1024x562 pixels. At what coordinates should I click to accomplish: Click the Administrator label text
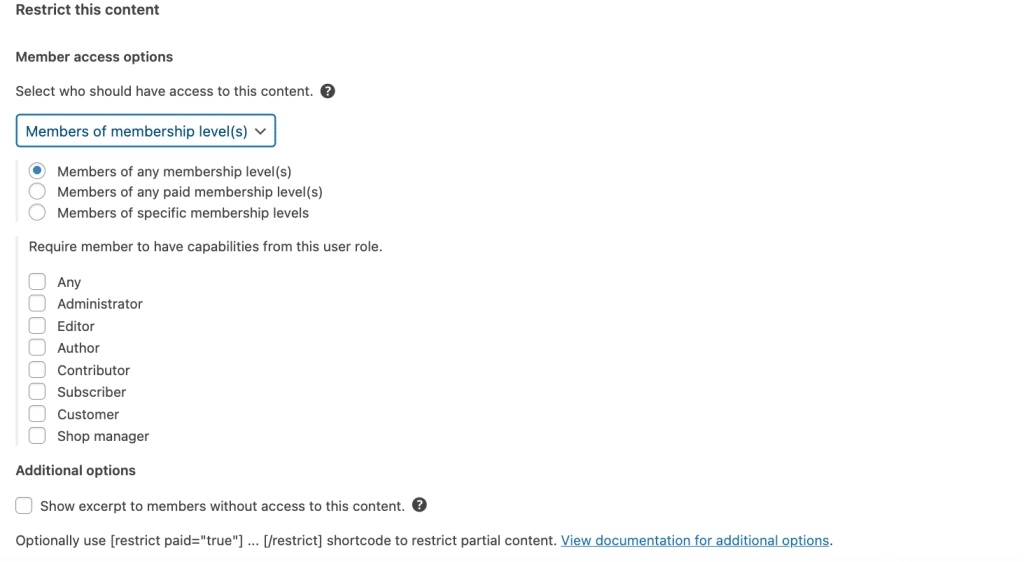[100, 304]
